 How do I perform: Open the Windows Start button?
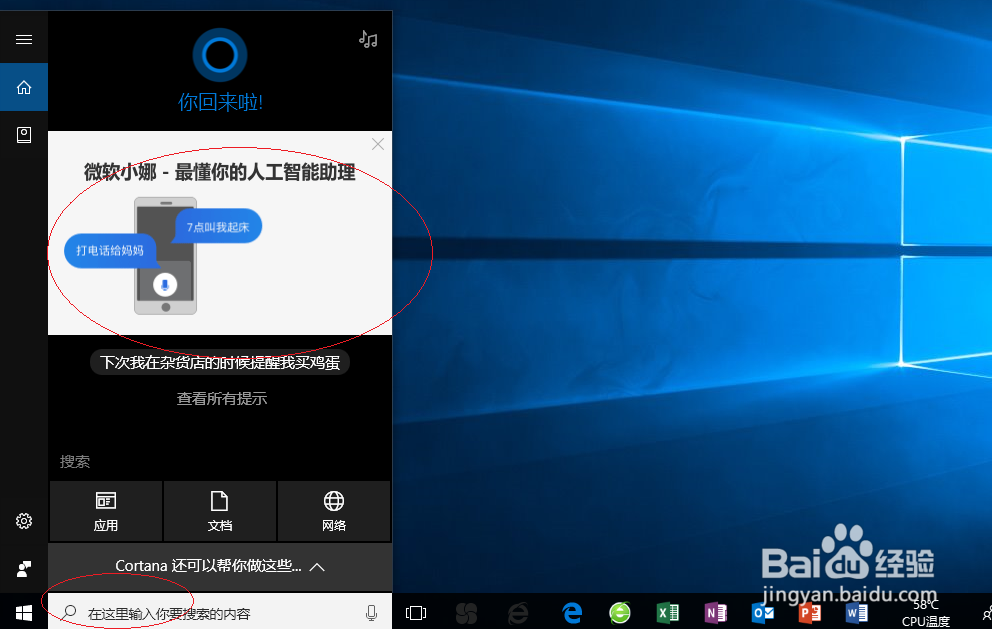click(x=24, y=613)
